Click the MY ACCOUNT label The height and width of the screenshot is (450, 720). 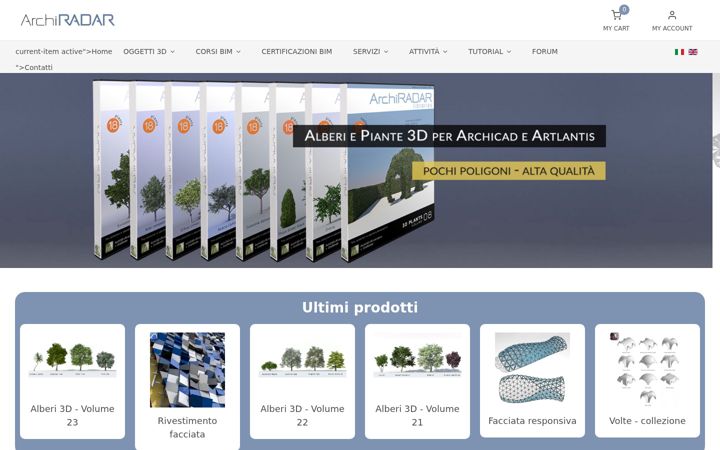672,28
